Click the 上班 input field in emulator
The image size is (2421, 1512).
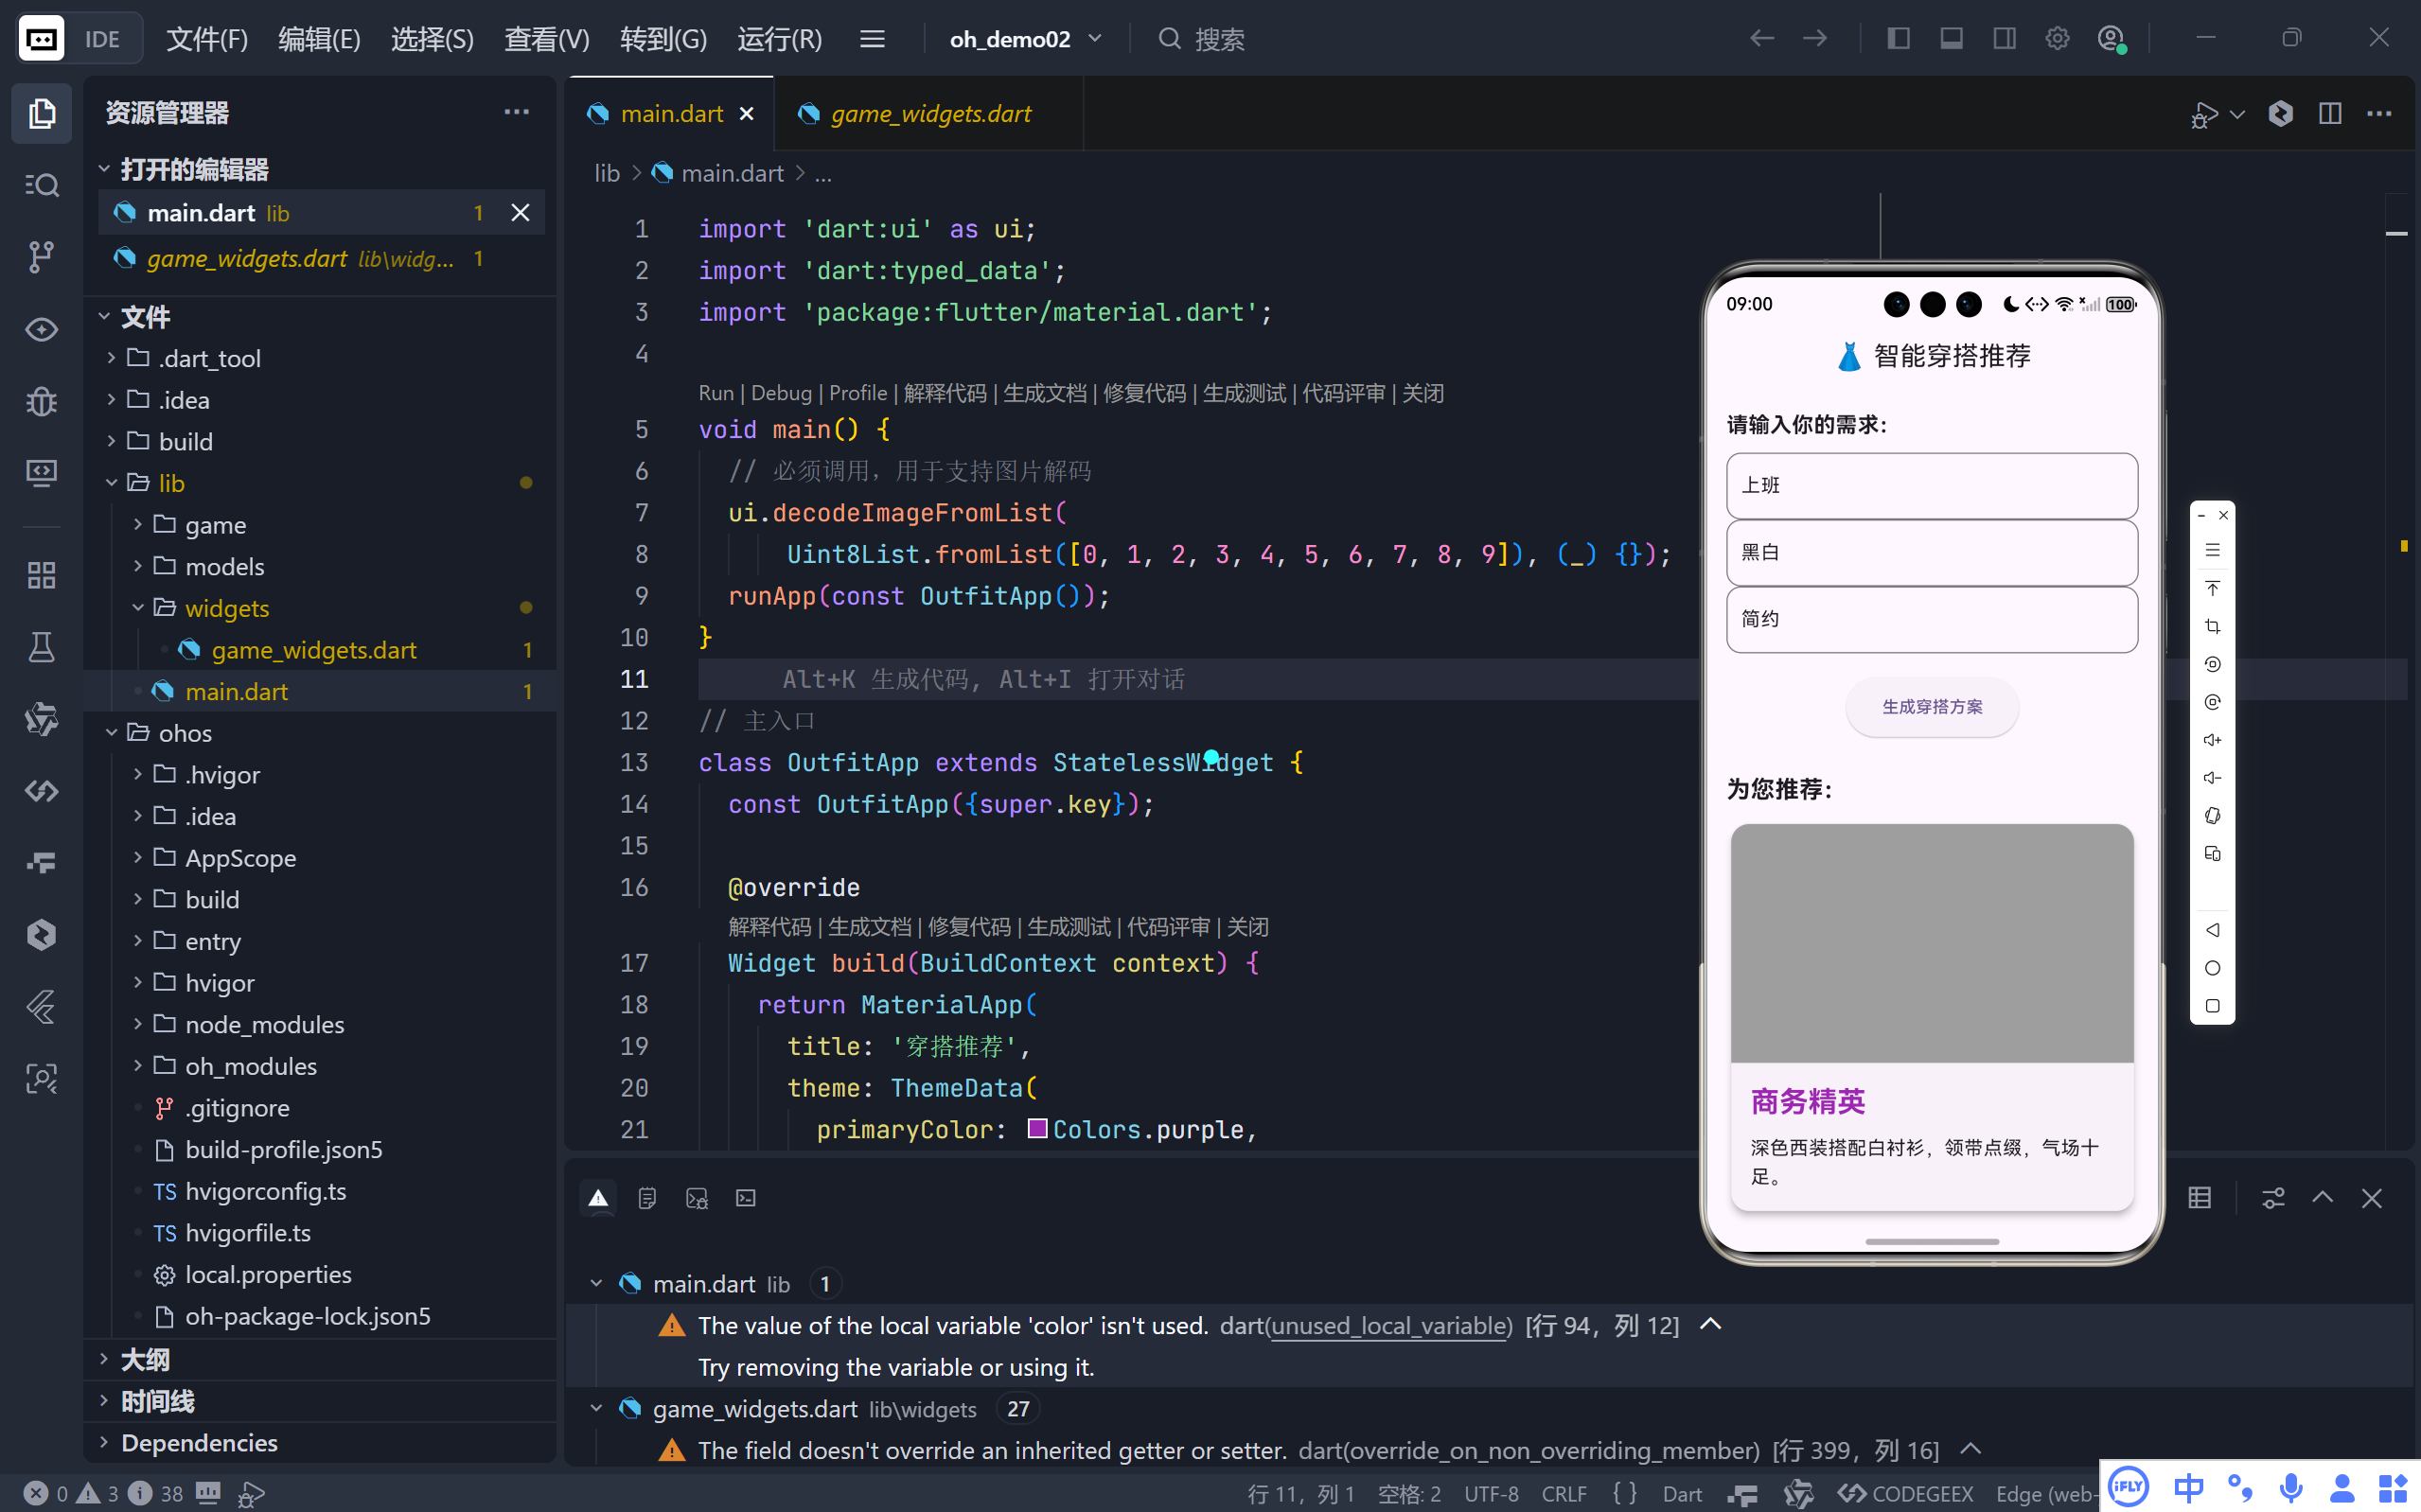[1931, 485]
